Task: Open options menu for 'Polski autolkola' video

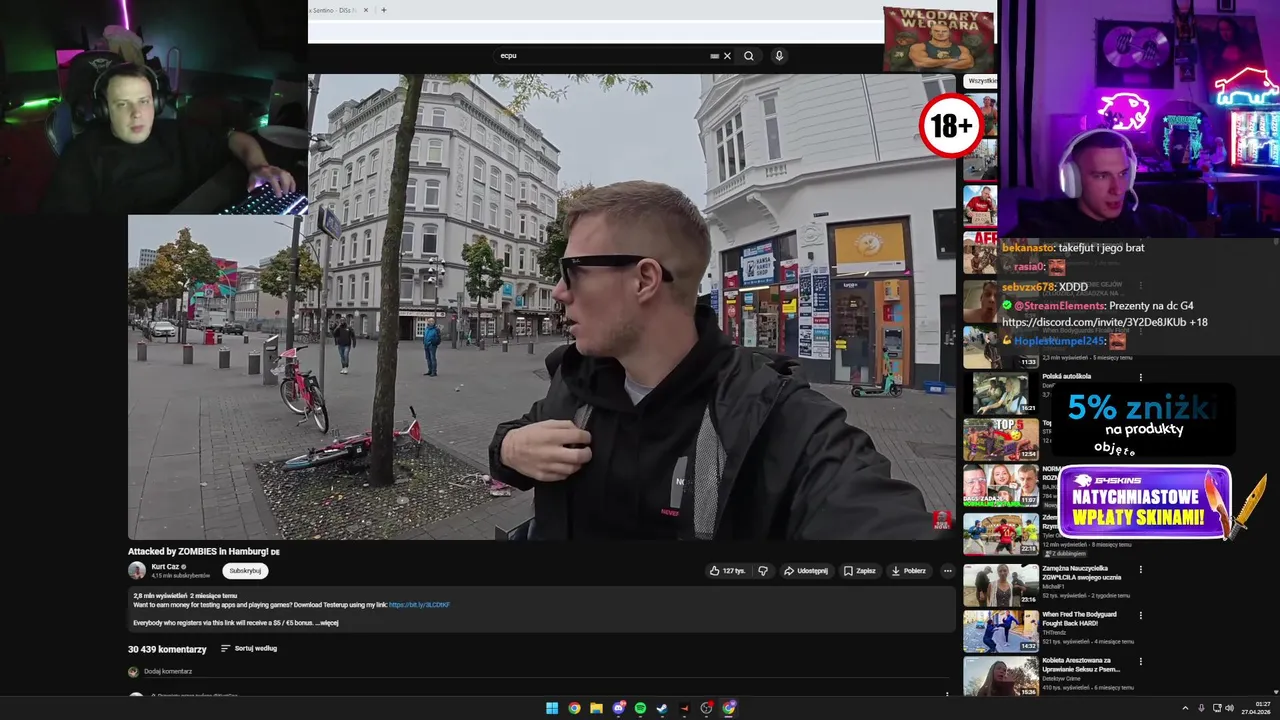Action: (1140, 377)
